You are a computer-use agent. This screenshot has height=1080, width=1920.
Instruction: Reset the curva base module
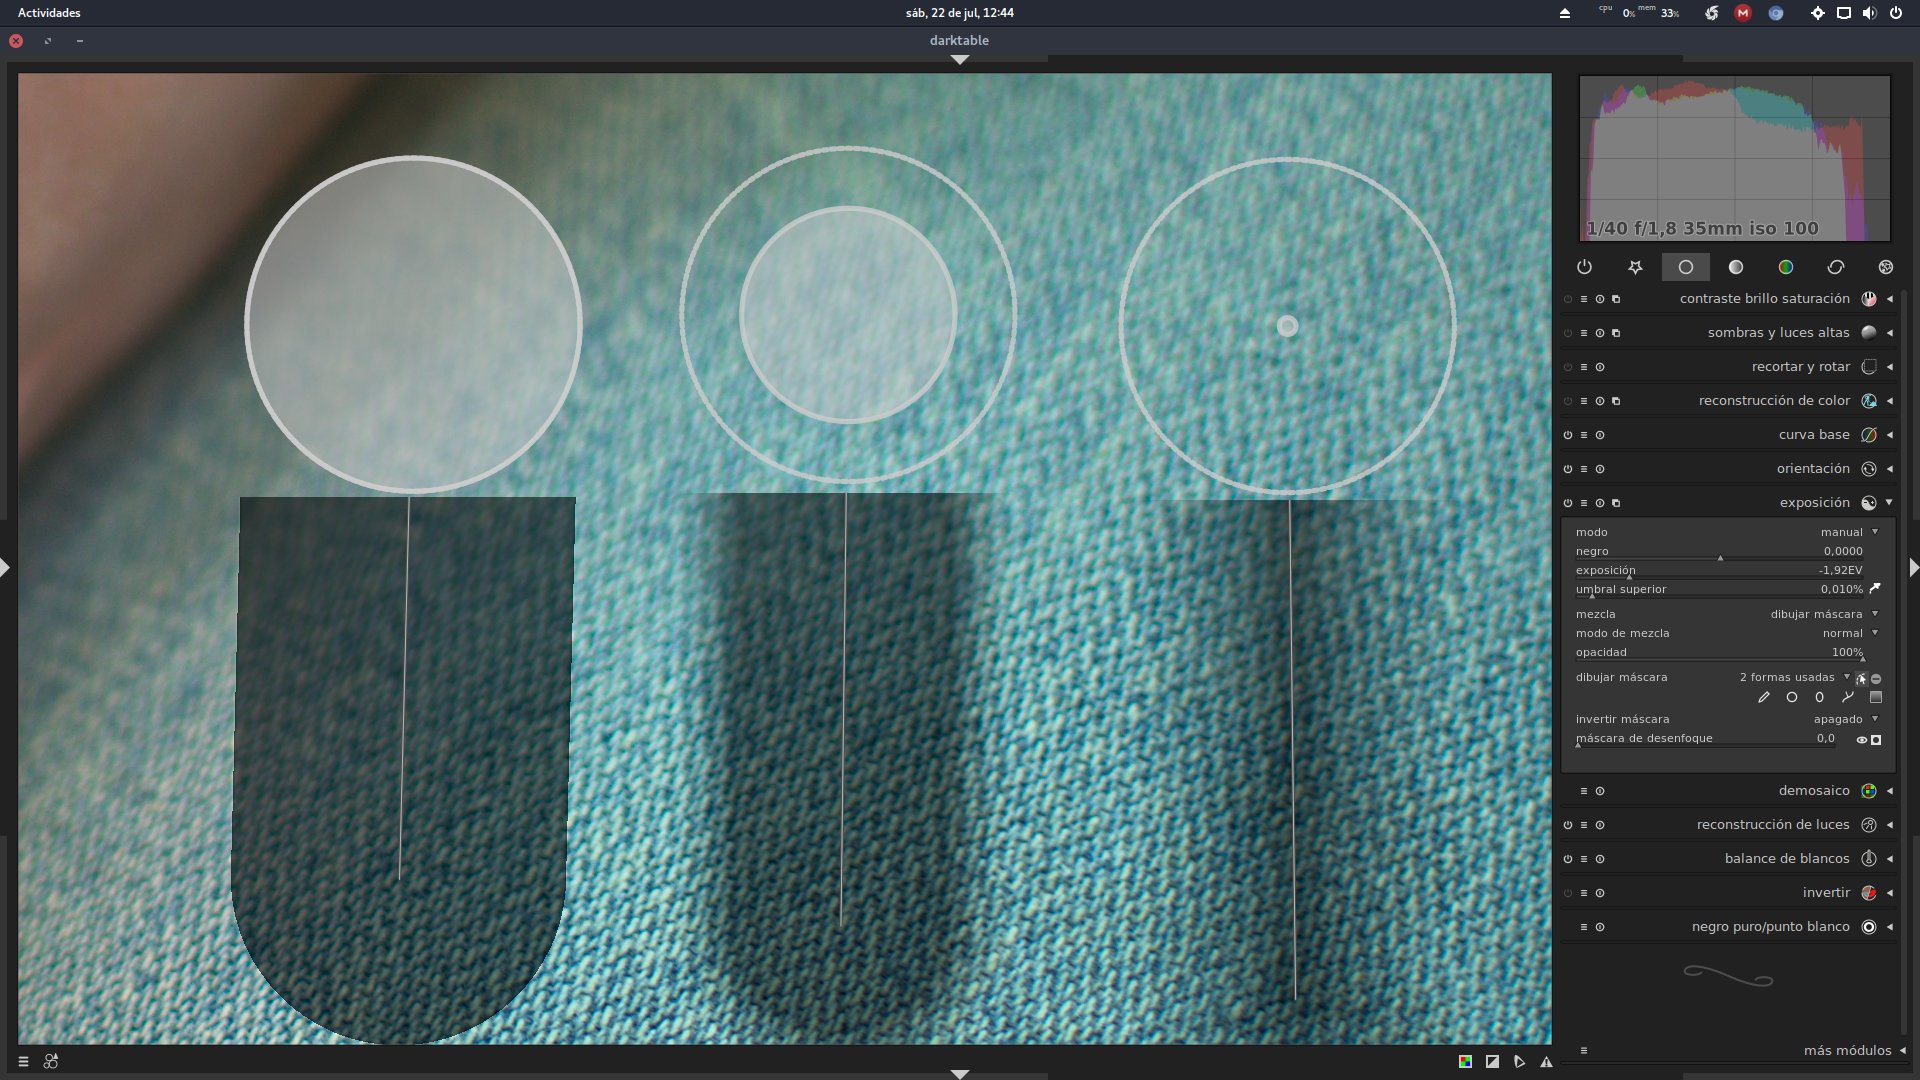1600,435
